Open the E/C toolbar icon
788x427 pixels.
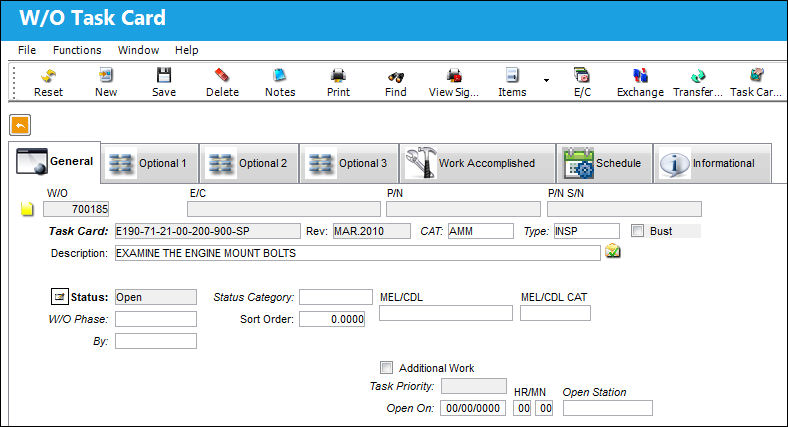tap(582, 76)
